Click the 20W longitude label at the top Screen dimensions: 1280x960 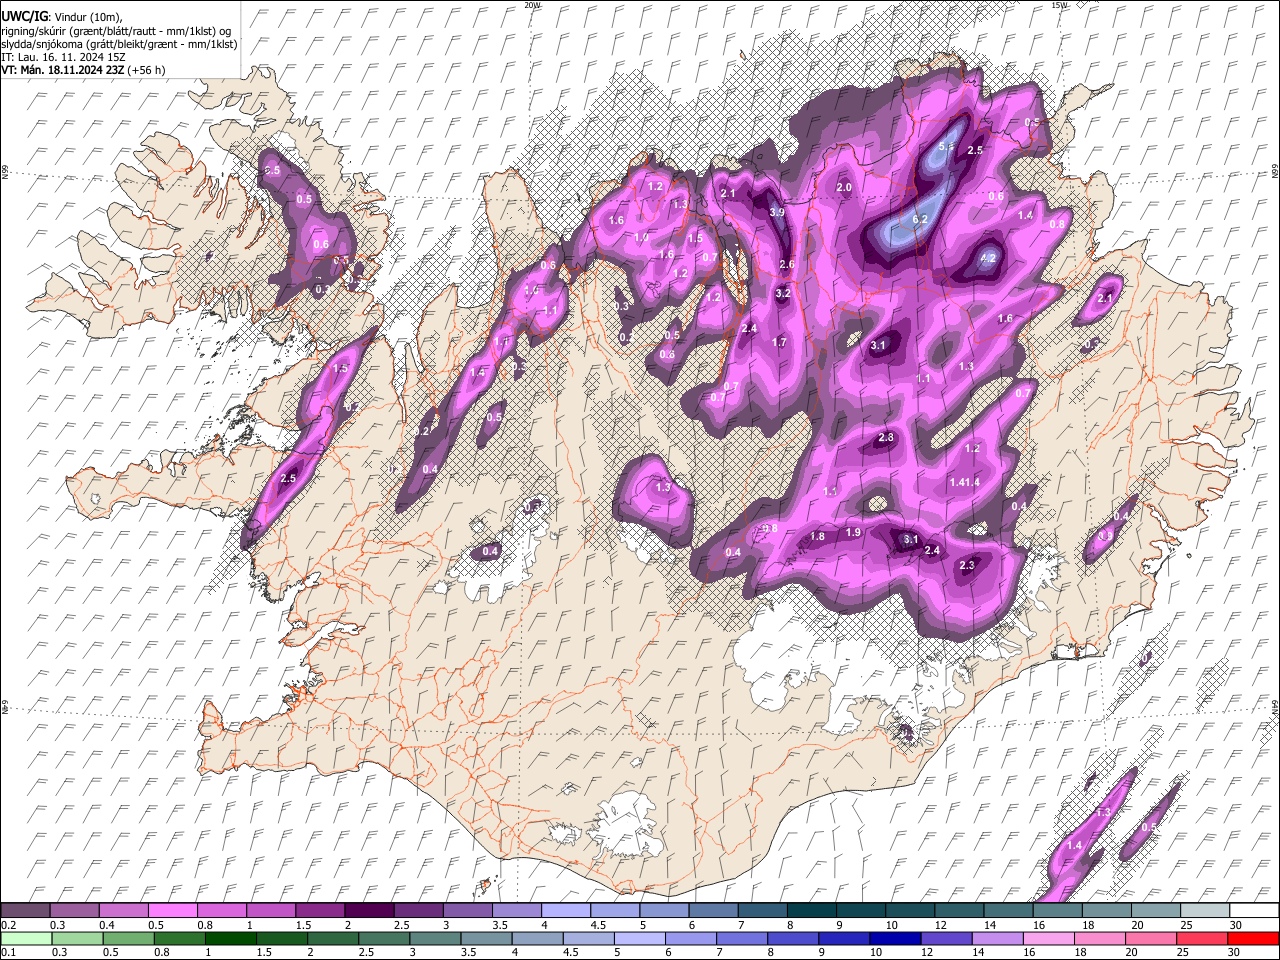pyautogui.click(x=532, y=5)
